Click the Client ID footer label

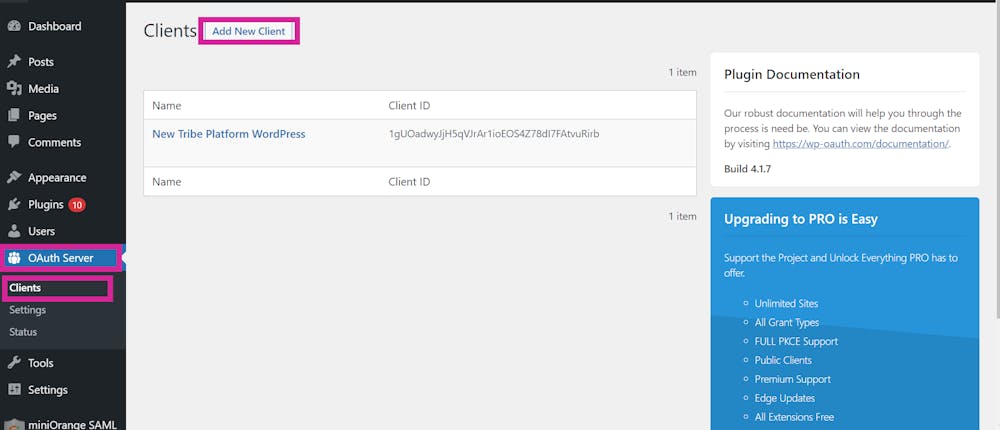click(x=409, y=182)
